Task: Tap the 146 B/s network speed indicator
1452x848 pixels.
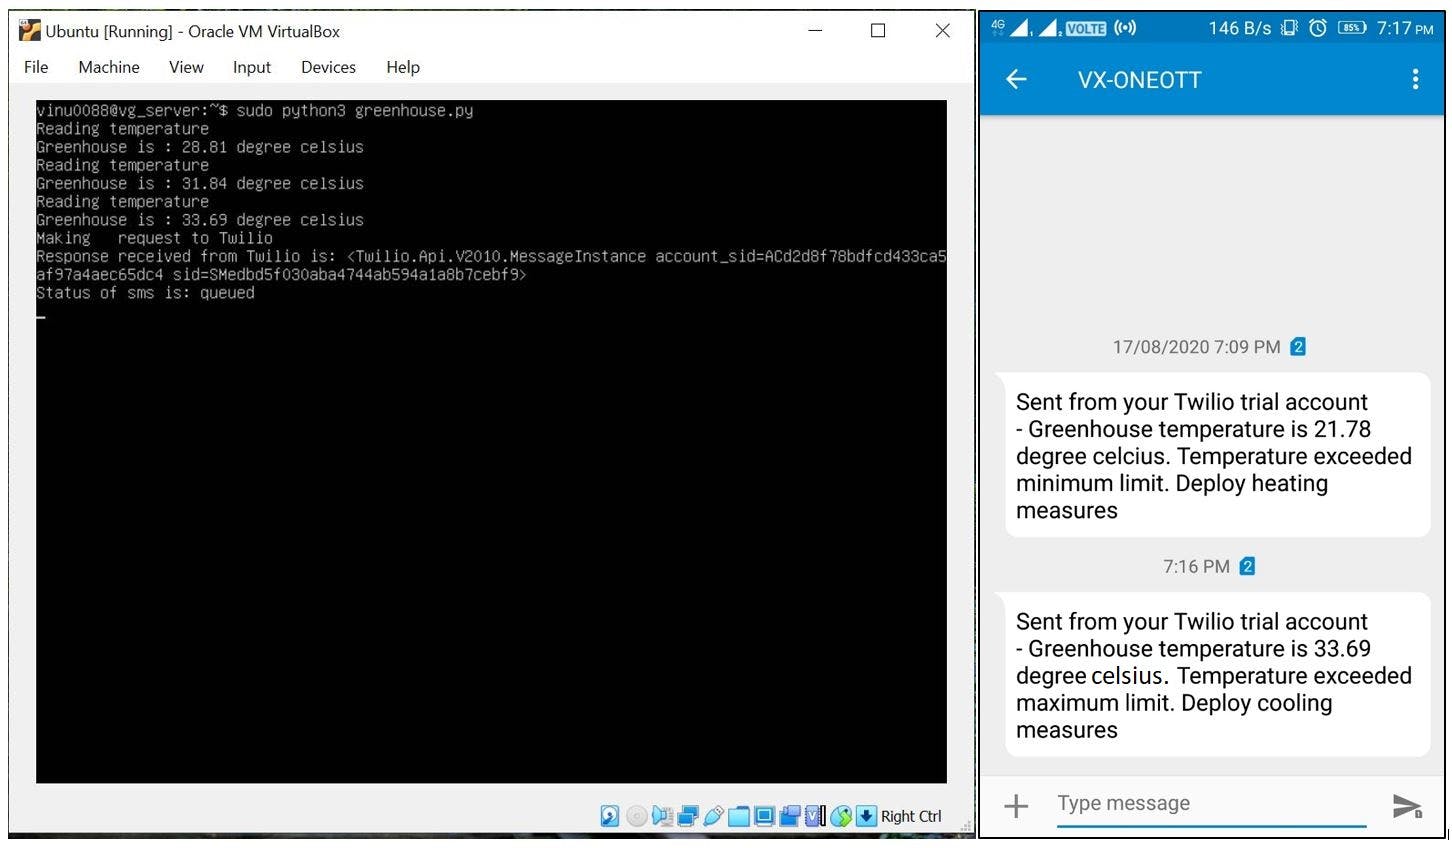Action: pos(1239,28)
